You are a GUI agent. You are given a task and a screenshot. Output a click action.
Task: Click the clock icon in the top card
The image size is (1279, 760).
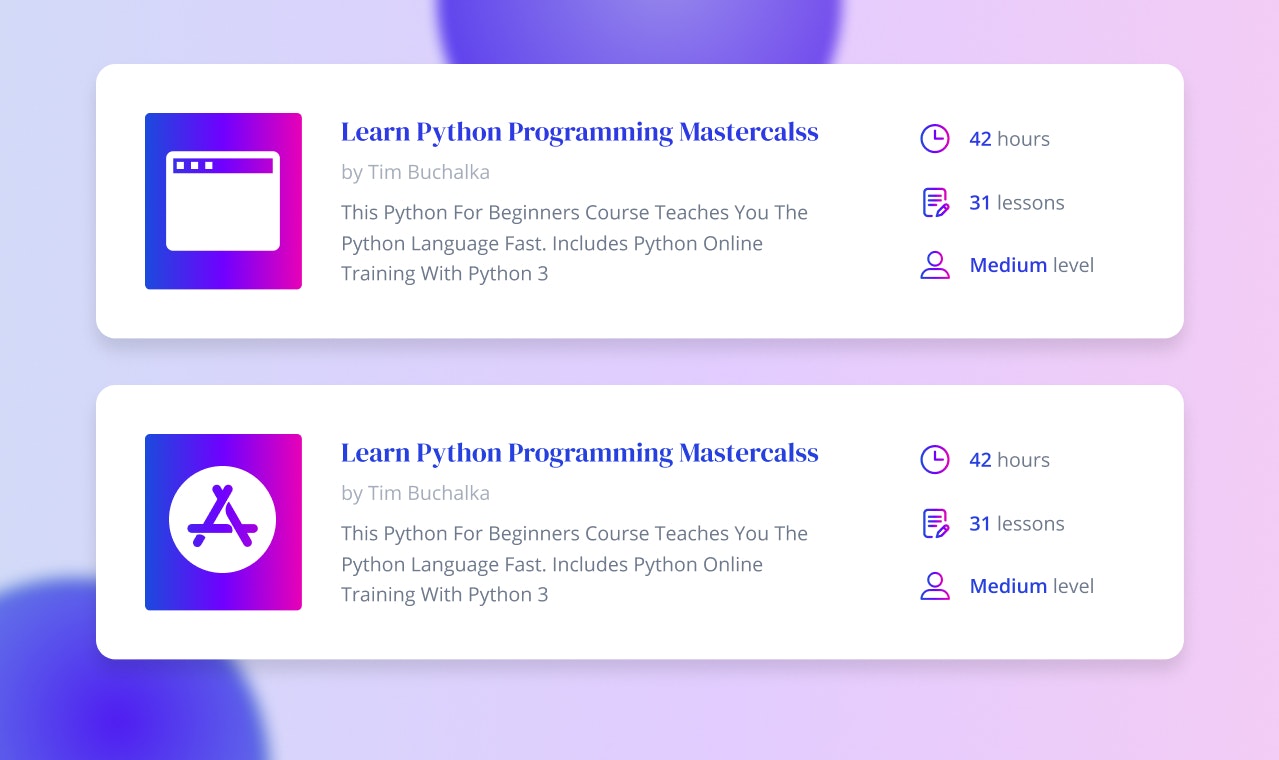(x=934, y=139)
